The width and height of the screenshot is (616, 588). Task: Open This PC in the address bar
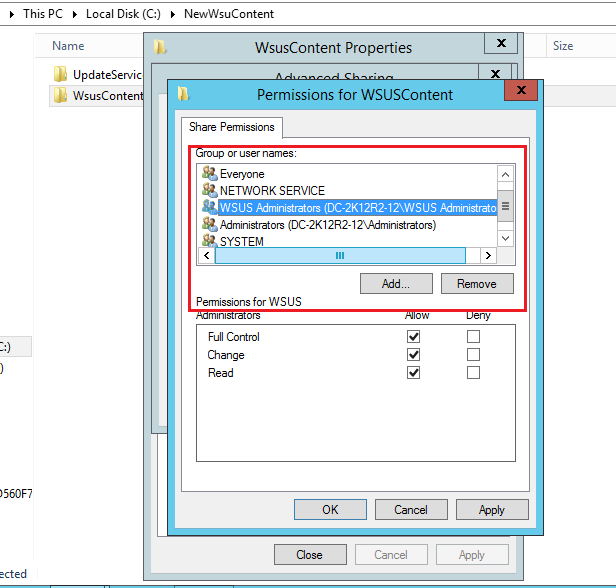pos(43,14)
